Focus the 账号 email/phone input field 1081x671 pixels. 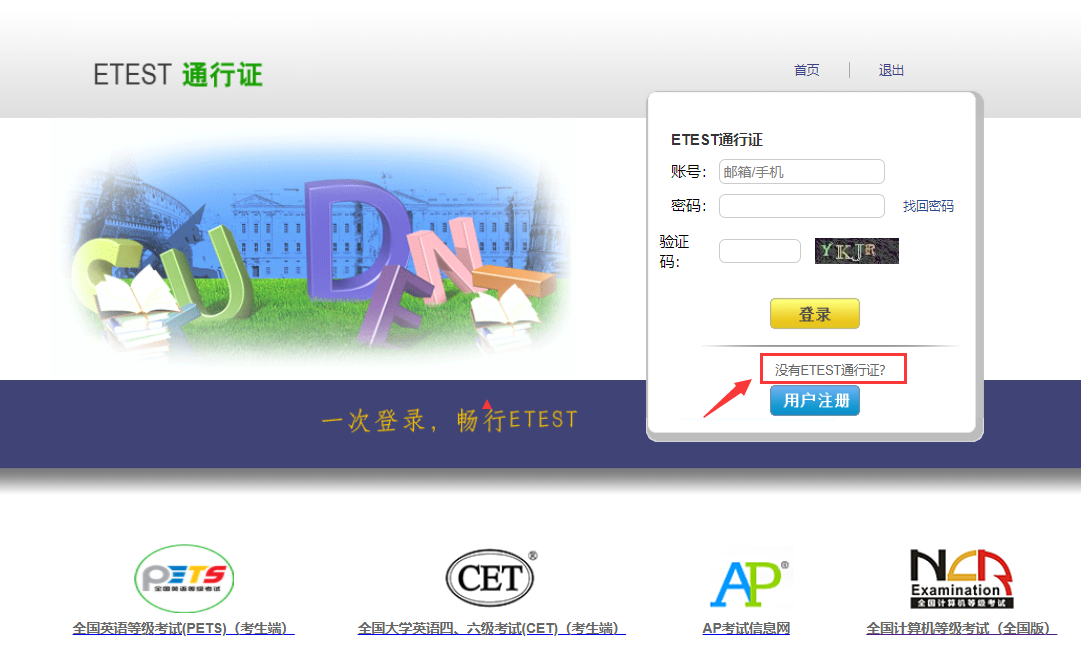[x=801, y=172]
